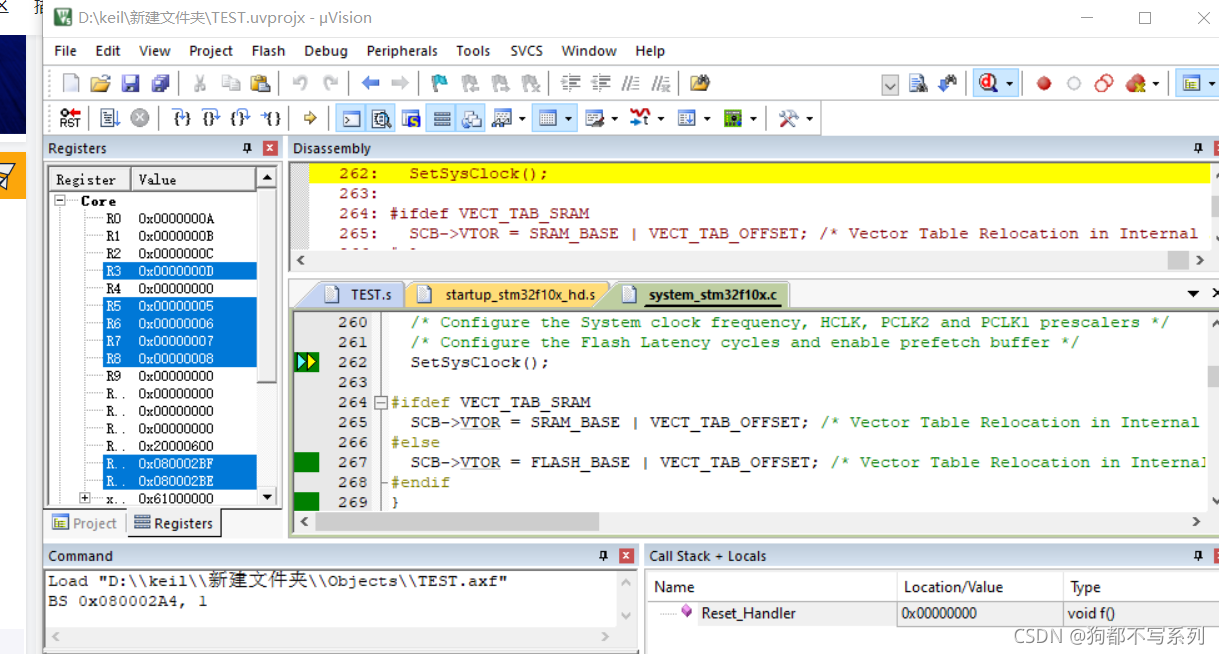This screenshot has width=1219, height=654.
Task: Select register R3 row value 0x0000000D
Action: pos(179,271)
